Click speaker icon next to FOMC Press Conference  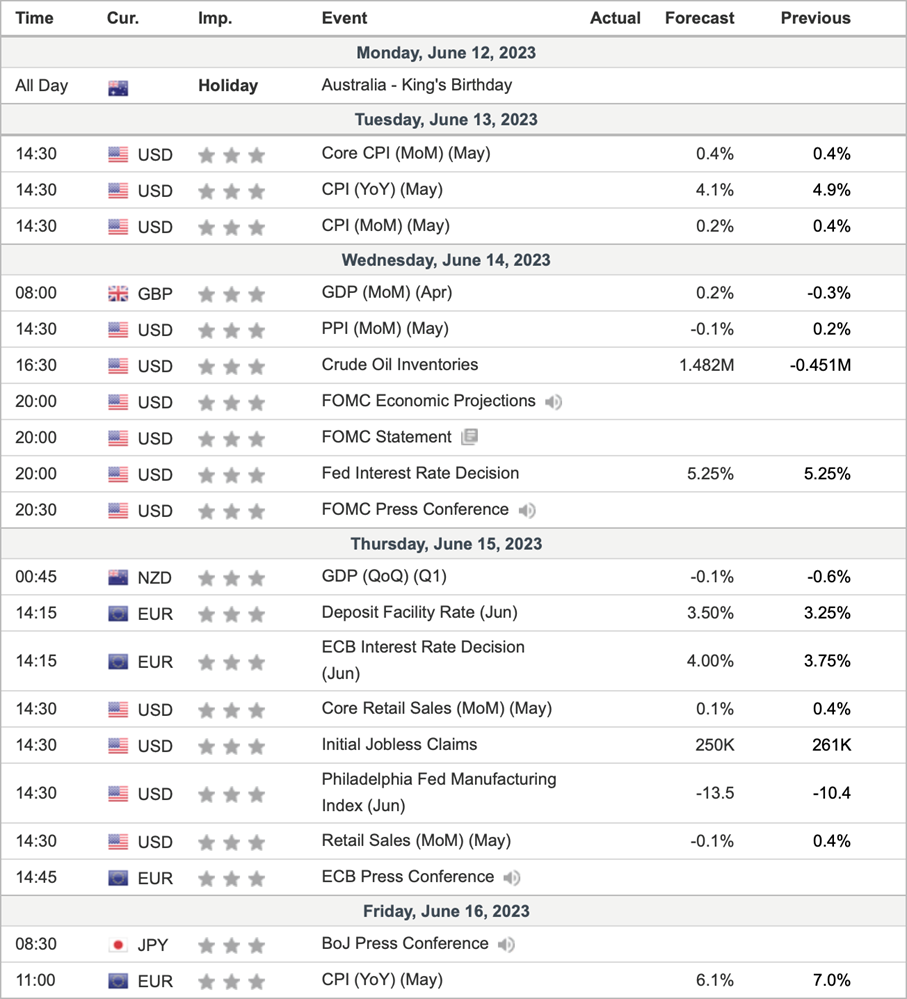[x=526, y=510]
